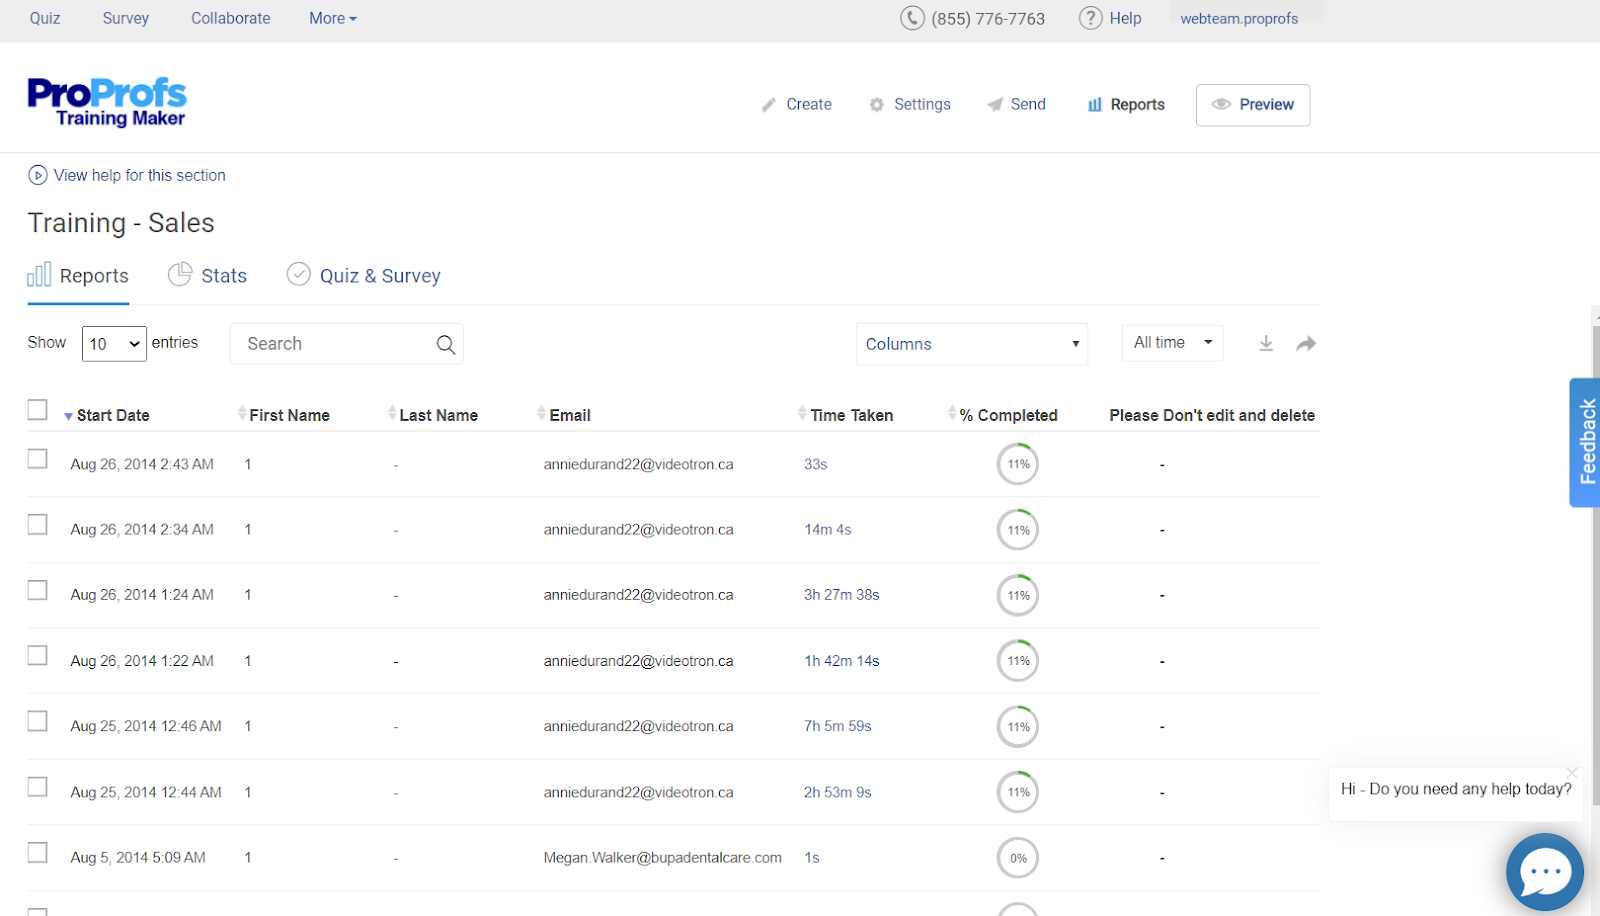This screenshot has width=1600, height=916.
Task: Click time taken 7h 5m 59s
Action: click(x=837, y=726)
